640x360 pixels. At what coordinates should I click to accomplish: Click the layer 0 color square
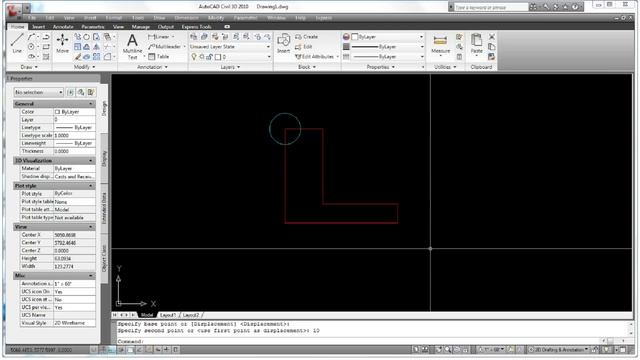point(218,57)
